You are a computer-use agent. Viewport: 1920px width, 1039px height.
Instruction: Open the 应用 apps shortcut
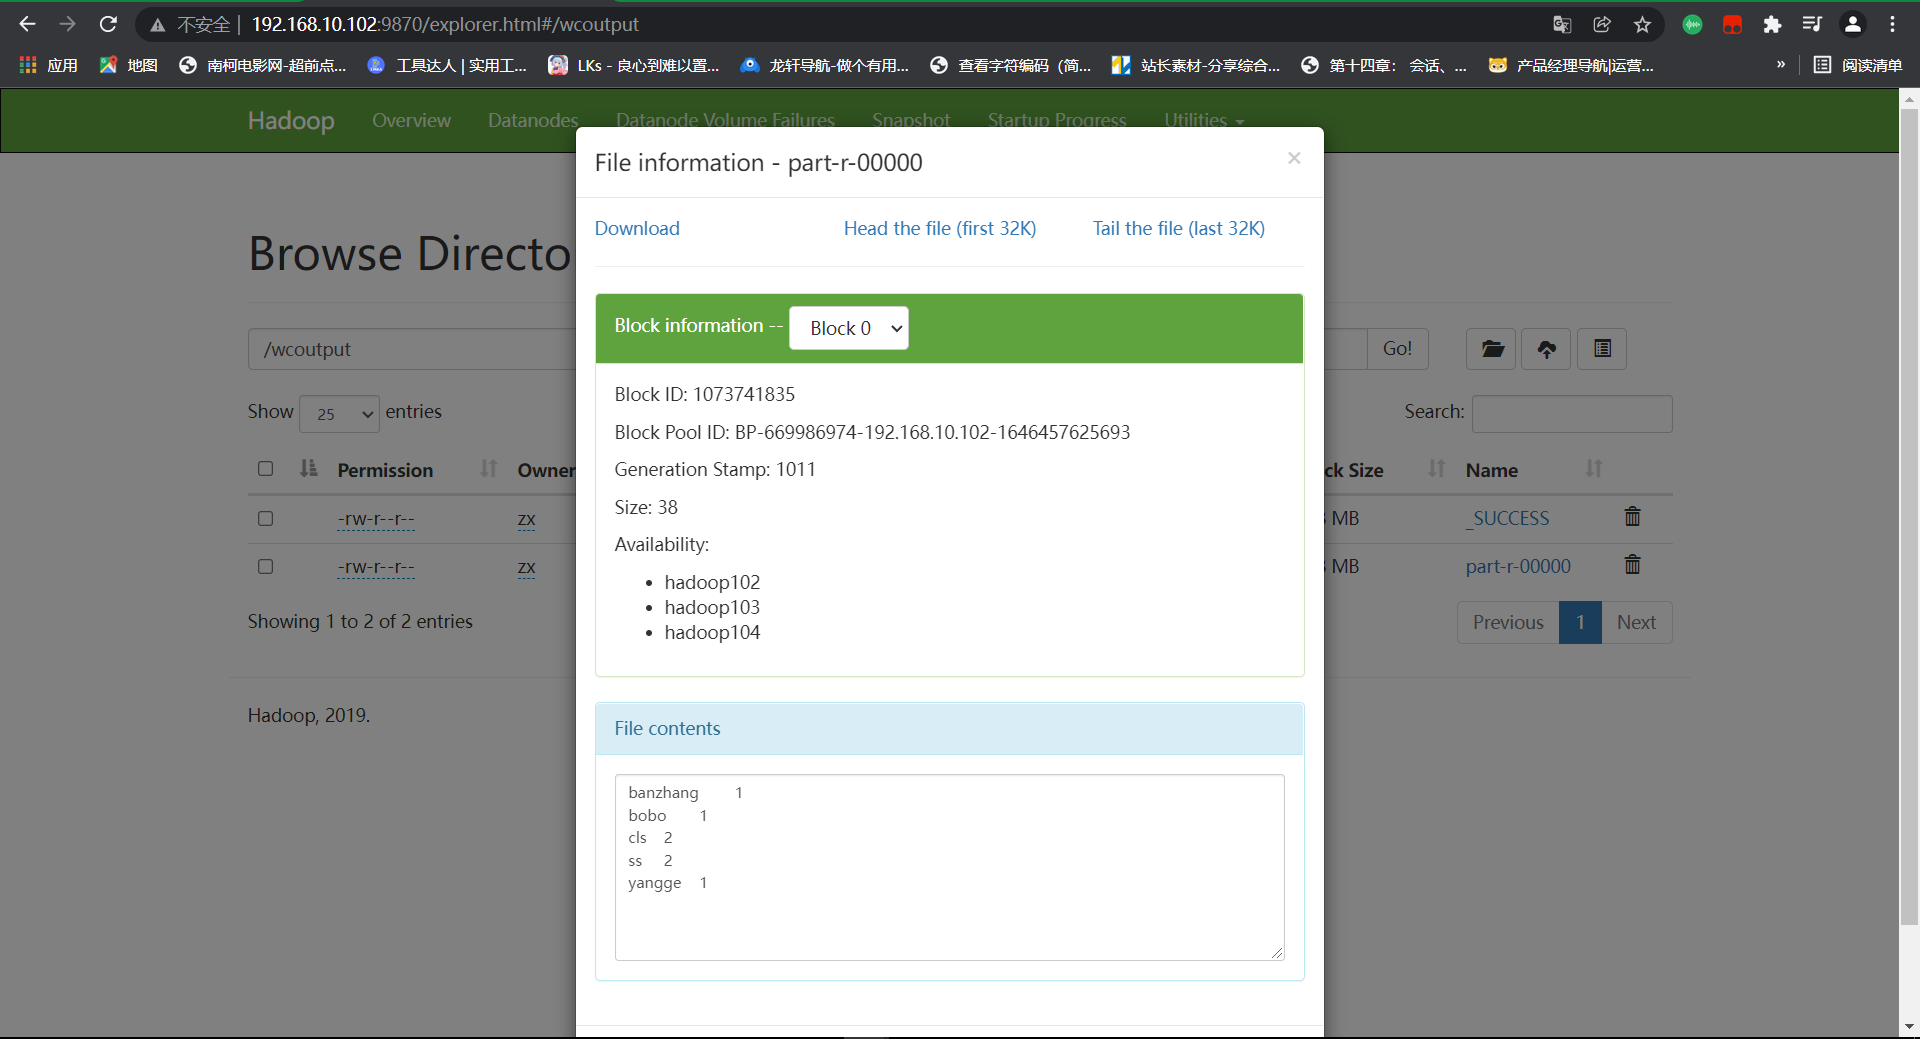(x=48, y=65)
